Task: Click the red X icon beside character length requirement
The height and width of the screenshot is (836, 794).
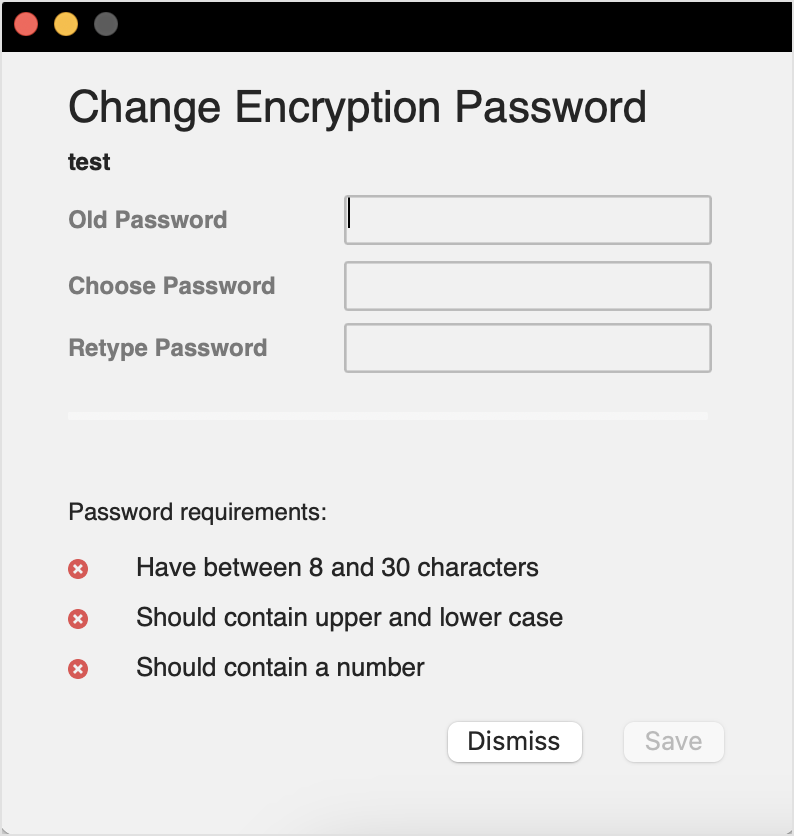Action: pos(78,567)
